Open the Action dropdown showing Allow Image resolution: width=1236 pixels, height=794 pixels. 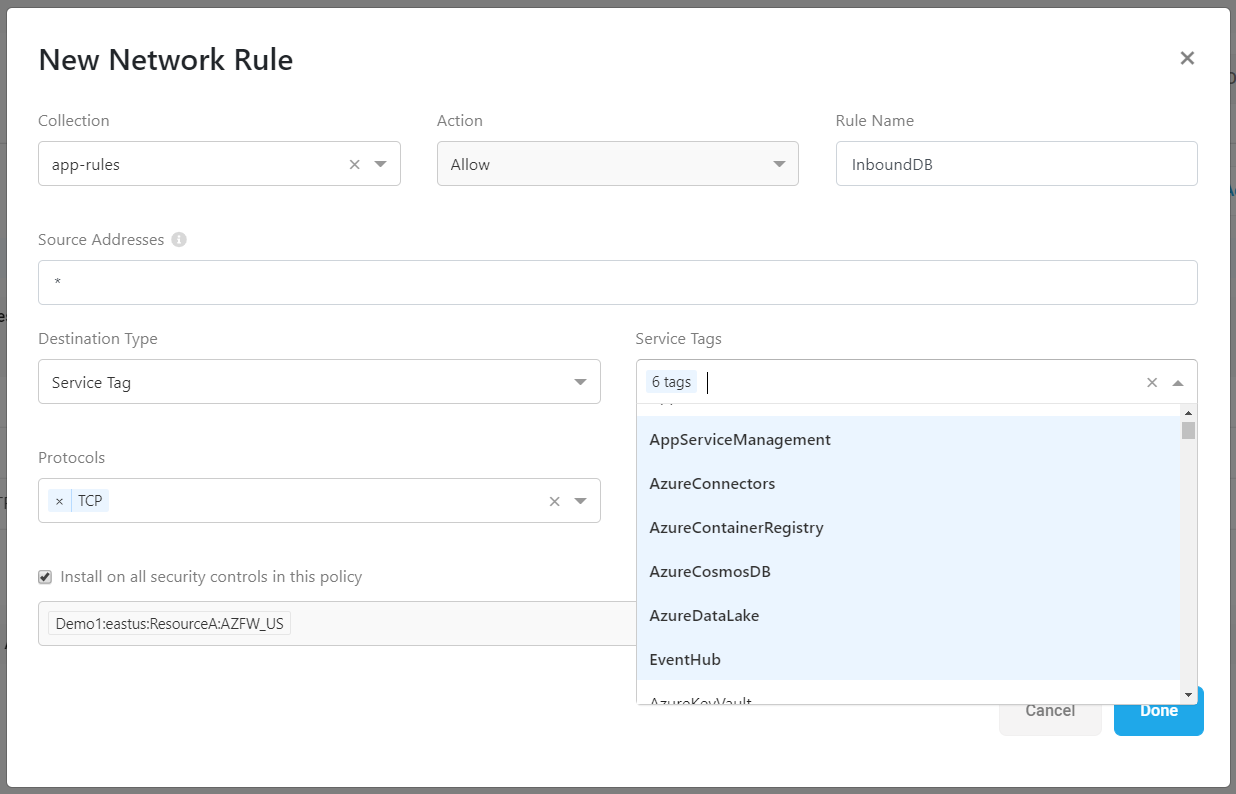[x=617, y=164]
